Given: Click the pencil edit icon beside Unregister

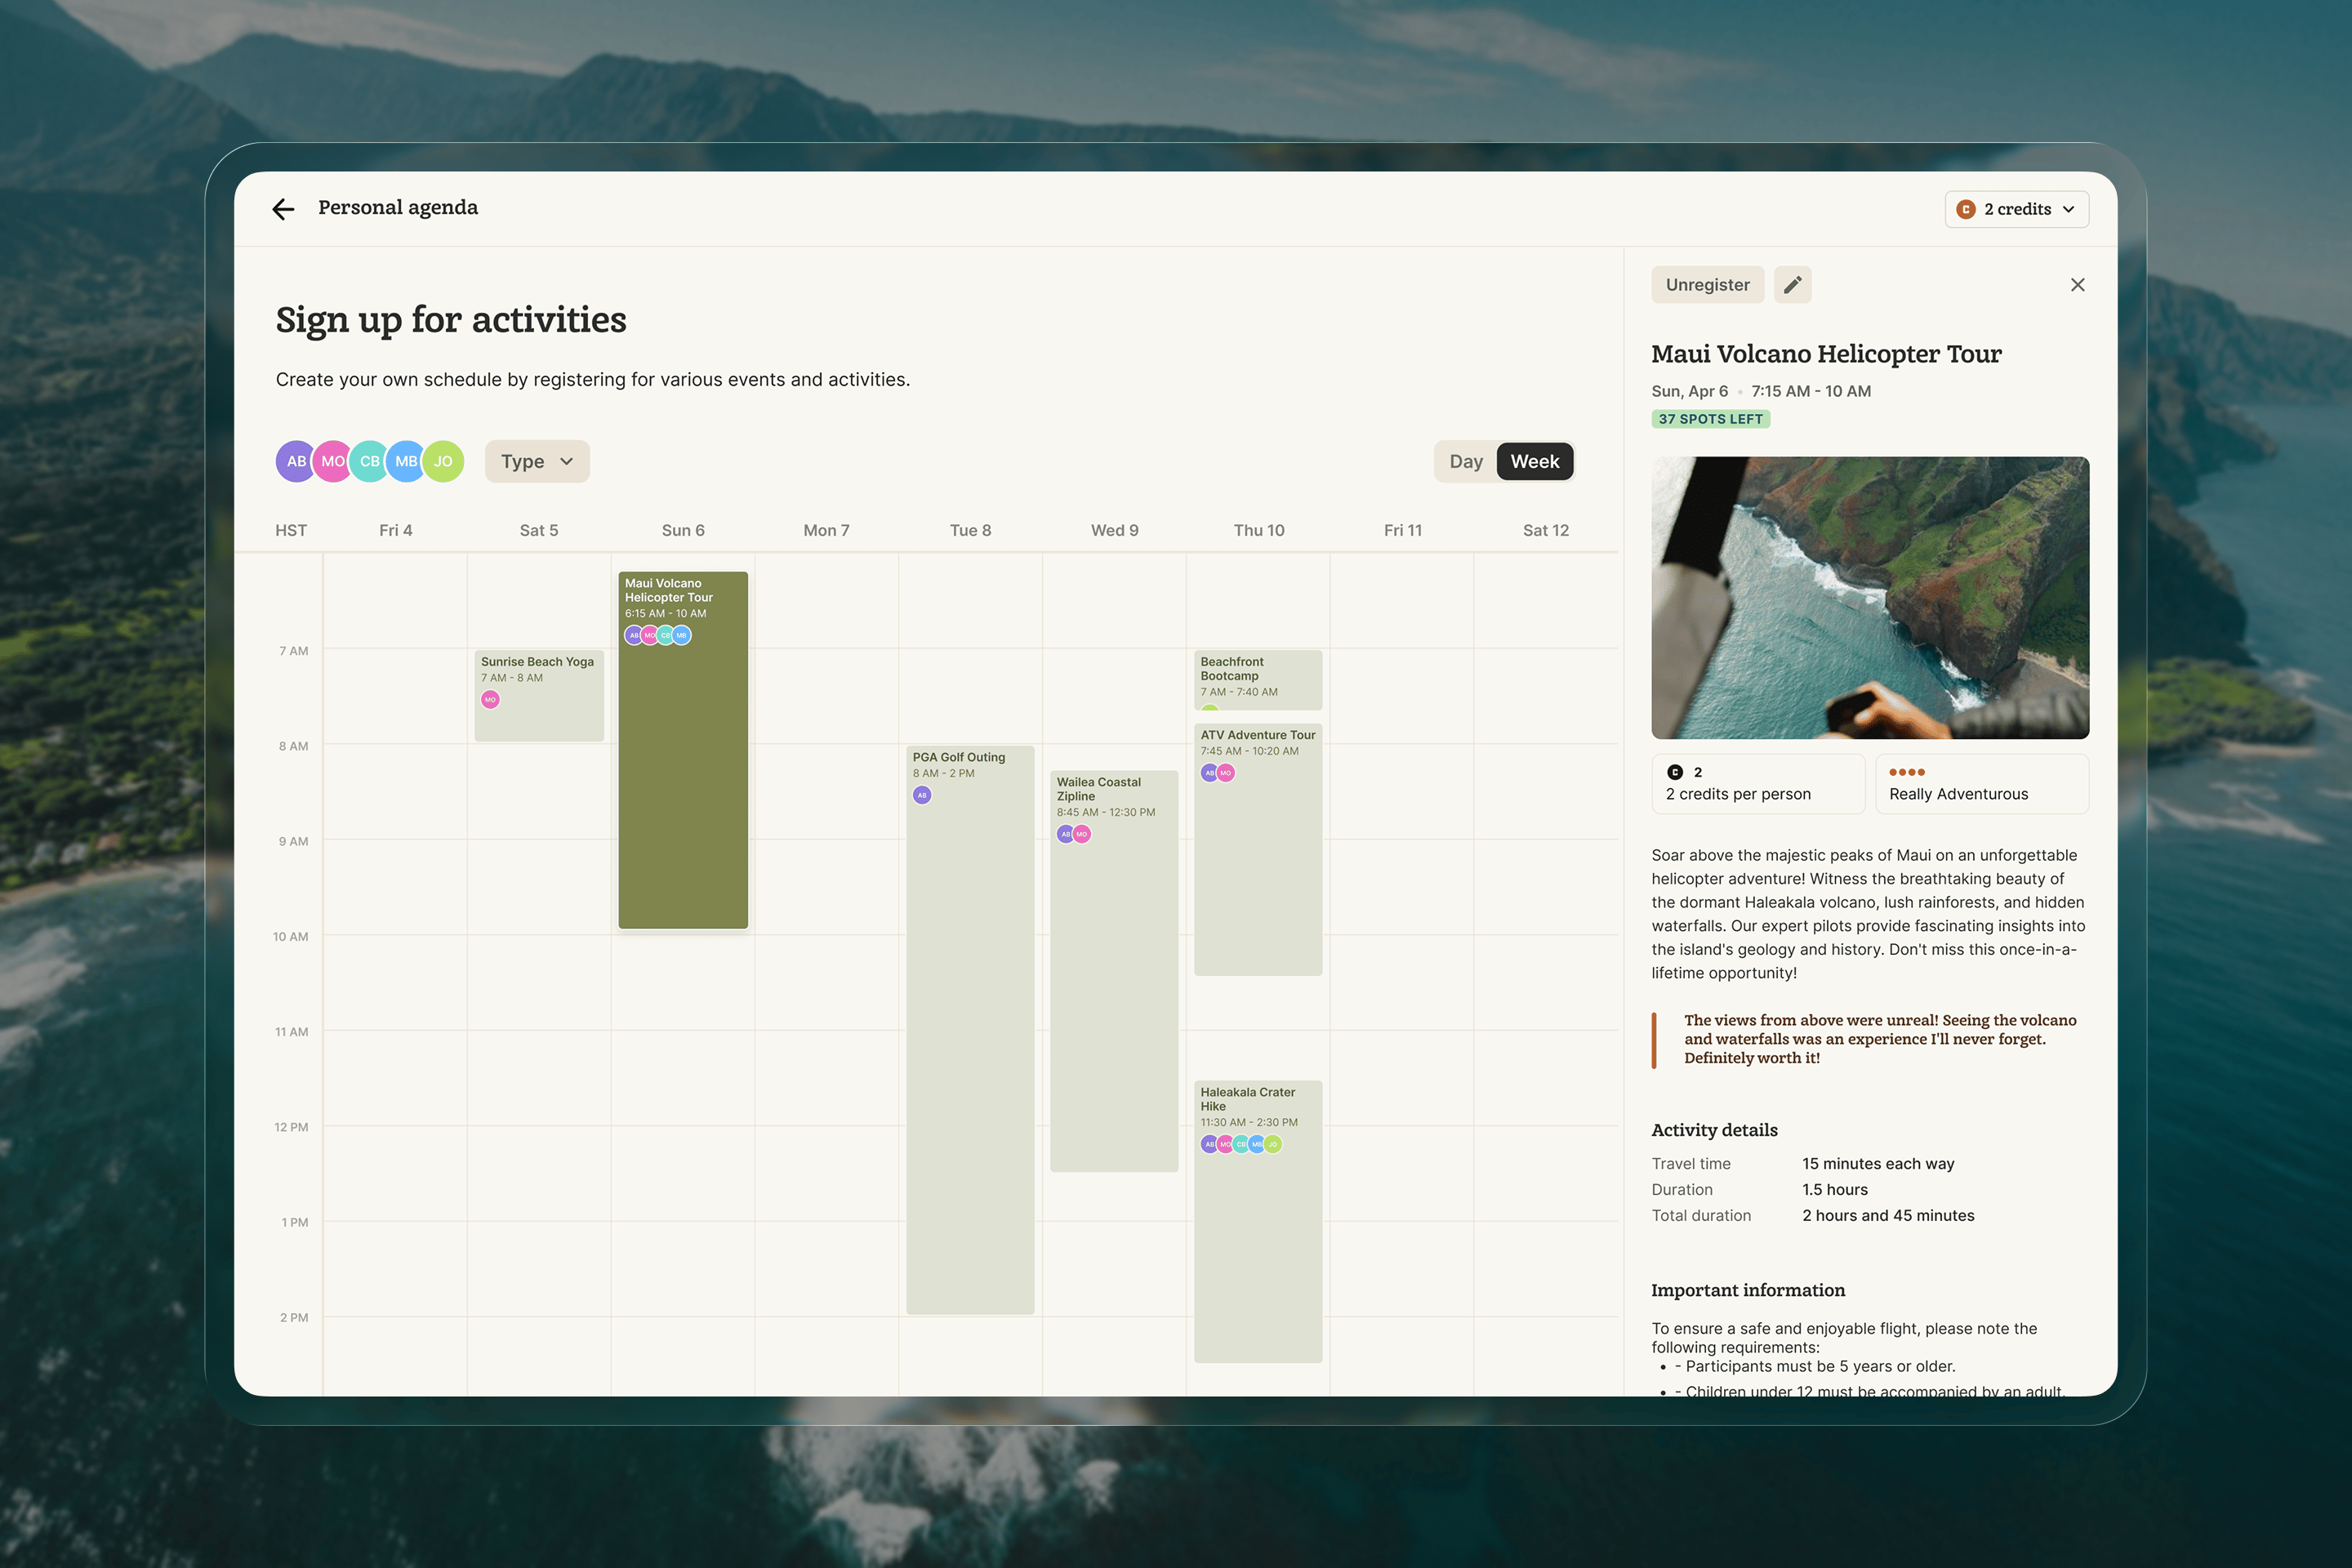Looking at the screenshot, I should tap(1792, 285).
